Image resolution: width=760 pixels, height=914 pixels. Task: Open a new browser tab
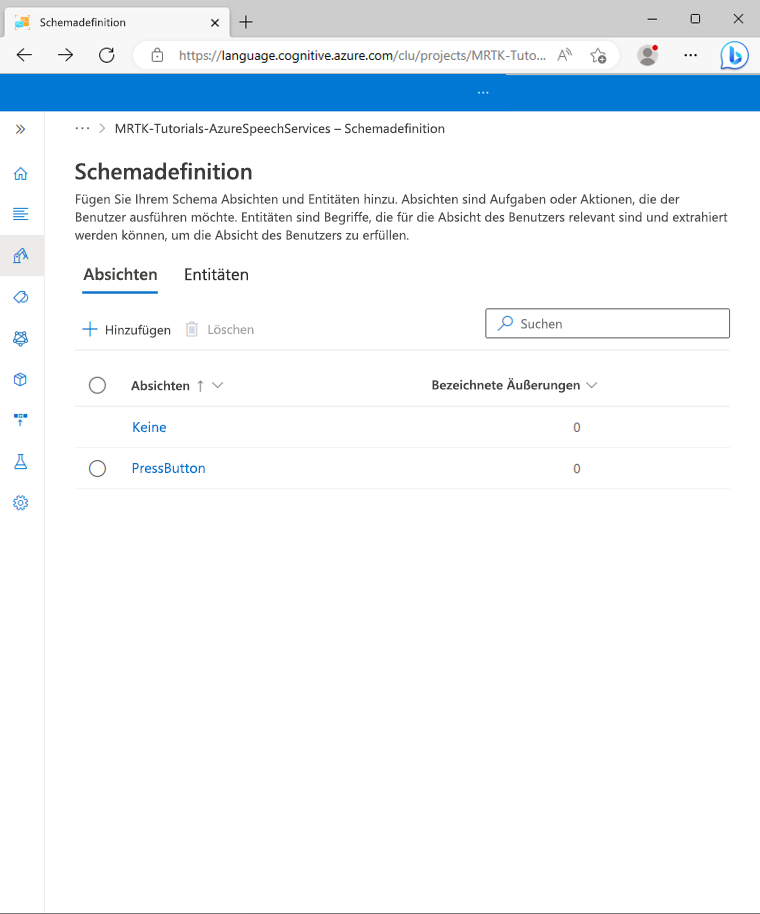pos(246,22)
